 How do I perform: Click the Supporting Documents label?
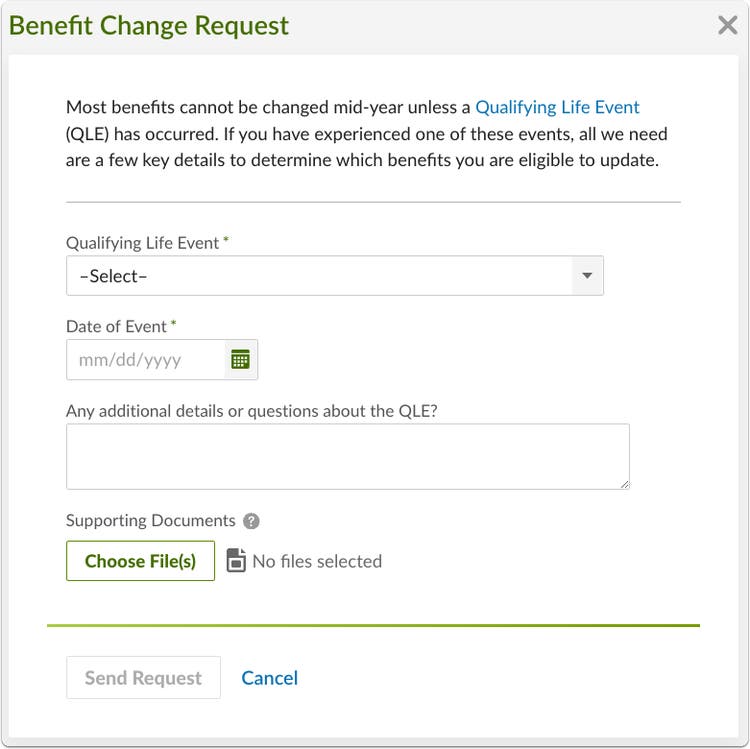[151, 520]
